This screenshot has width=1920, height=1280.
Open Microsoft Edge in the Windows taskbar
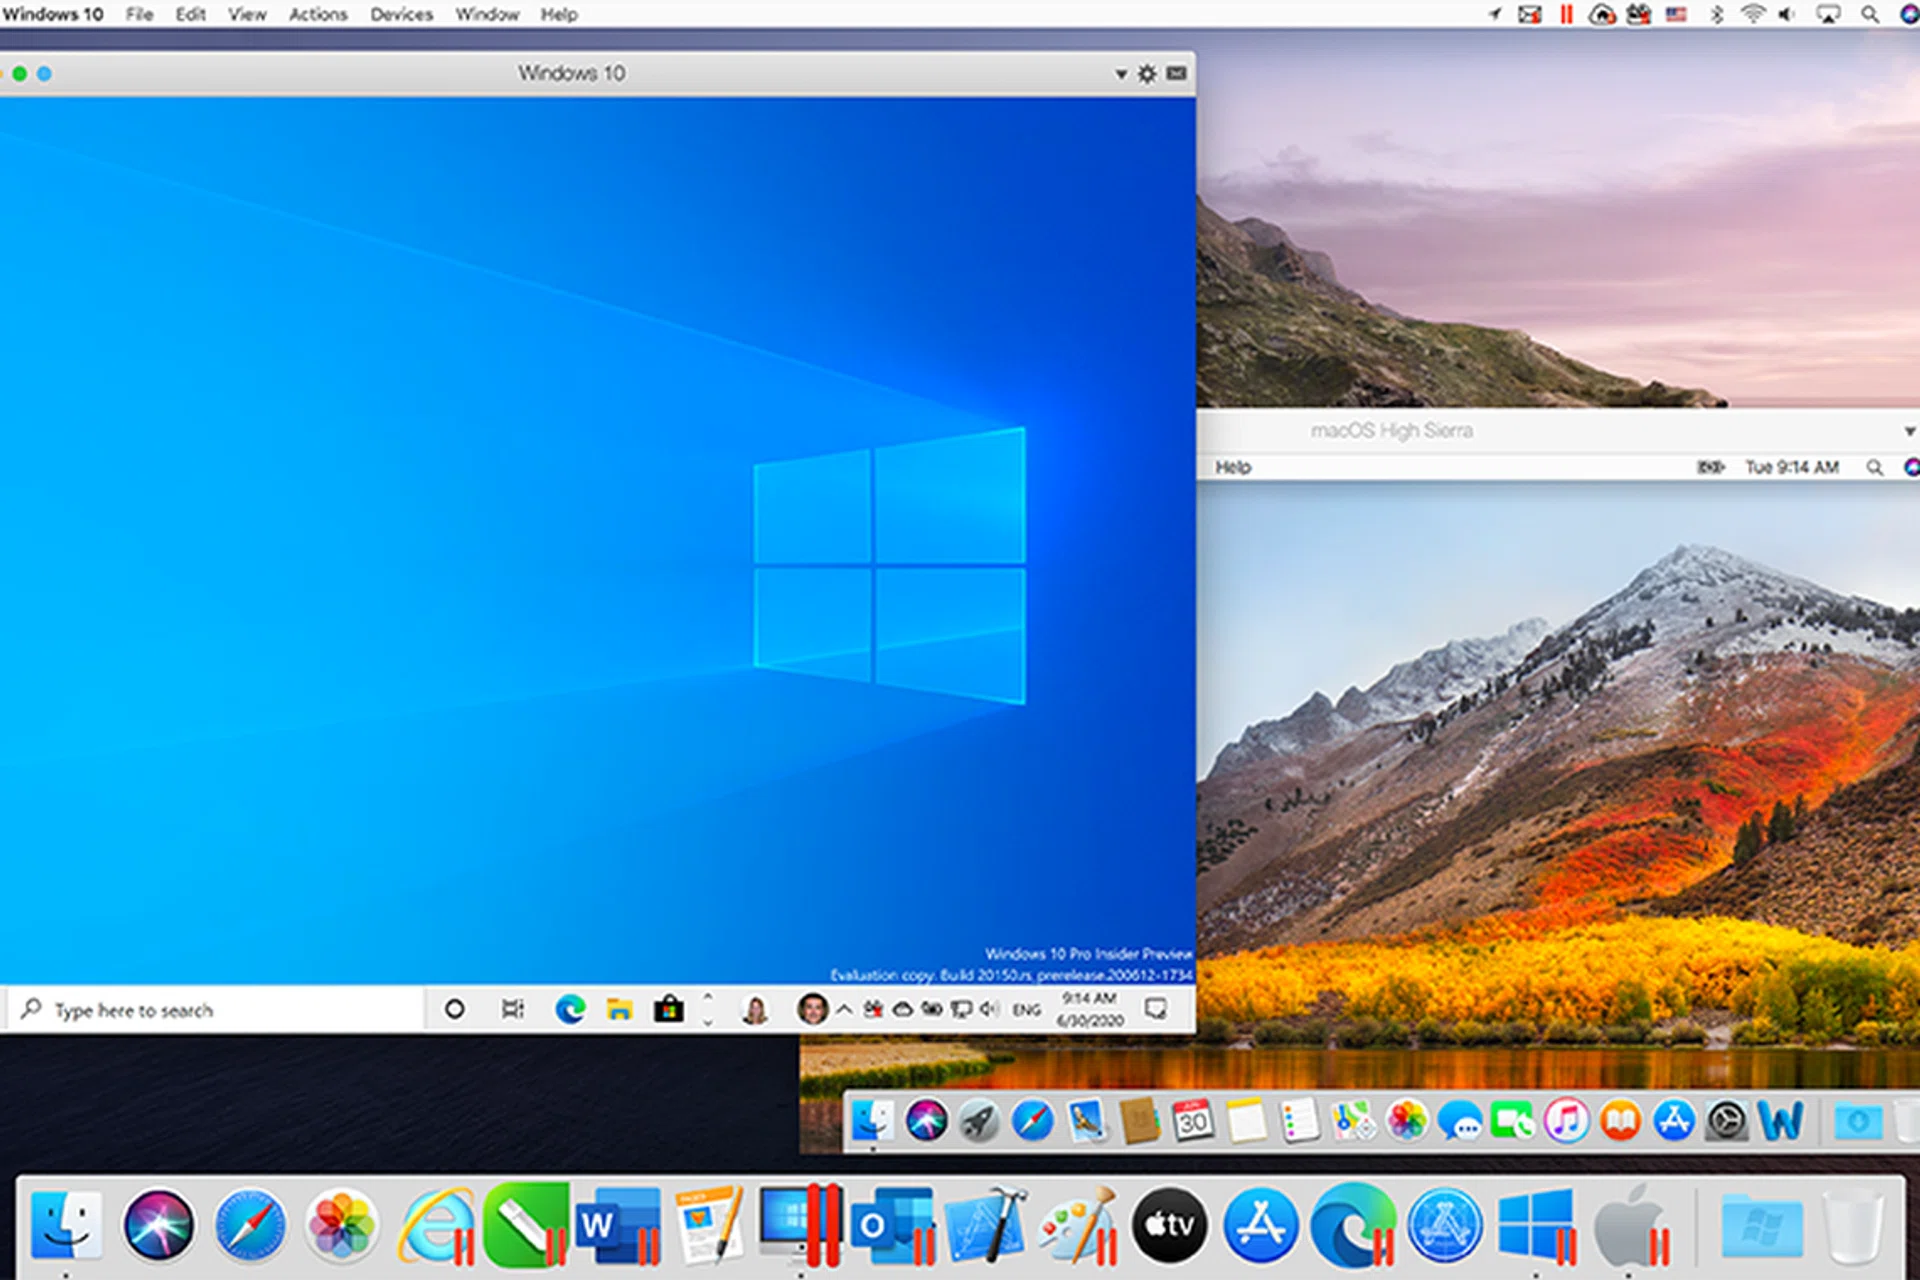(570, 1009)
